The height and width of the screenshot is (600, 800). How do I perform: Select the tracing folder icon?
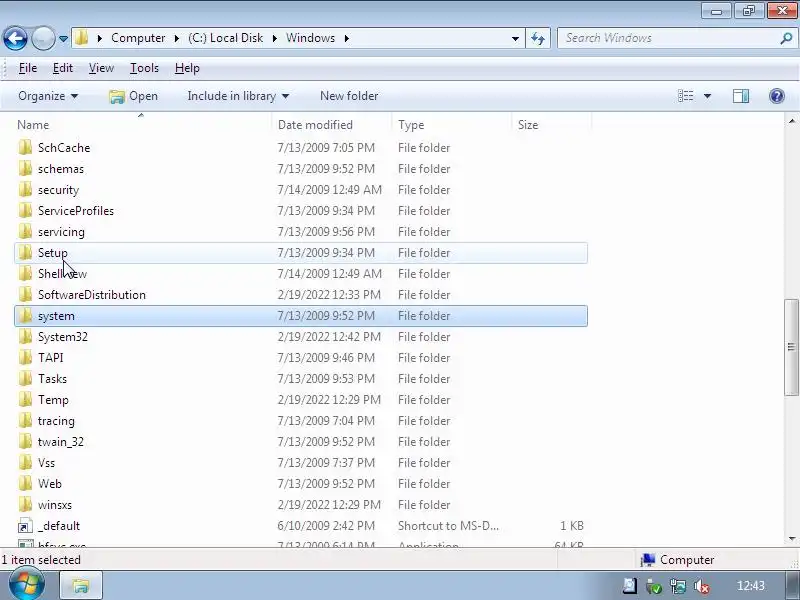25,421
